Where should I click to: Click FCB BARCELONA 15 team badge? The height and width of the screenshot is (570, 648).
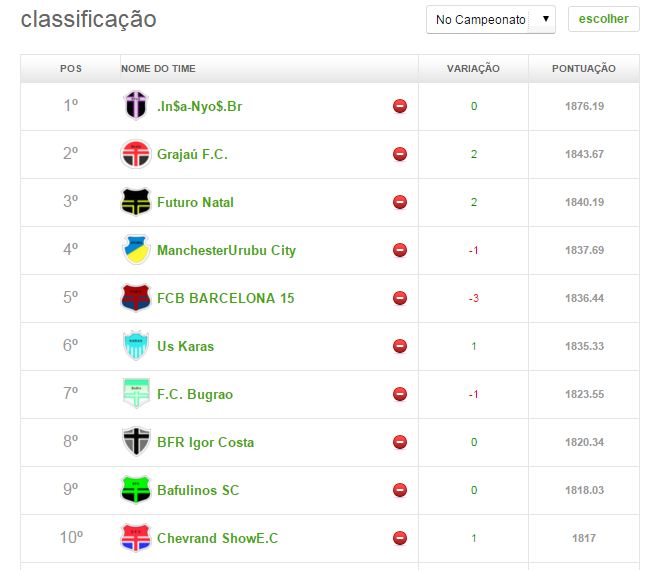135,298
